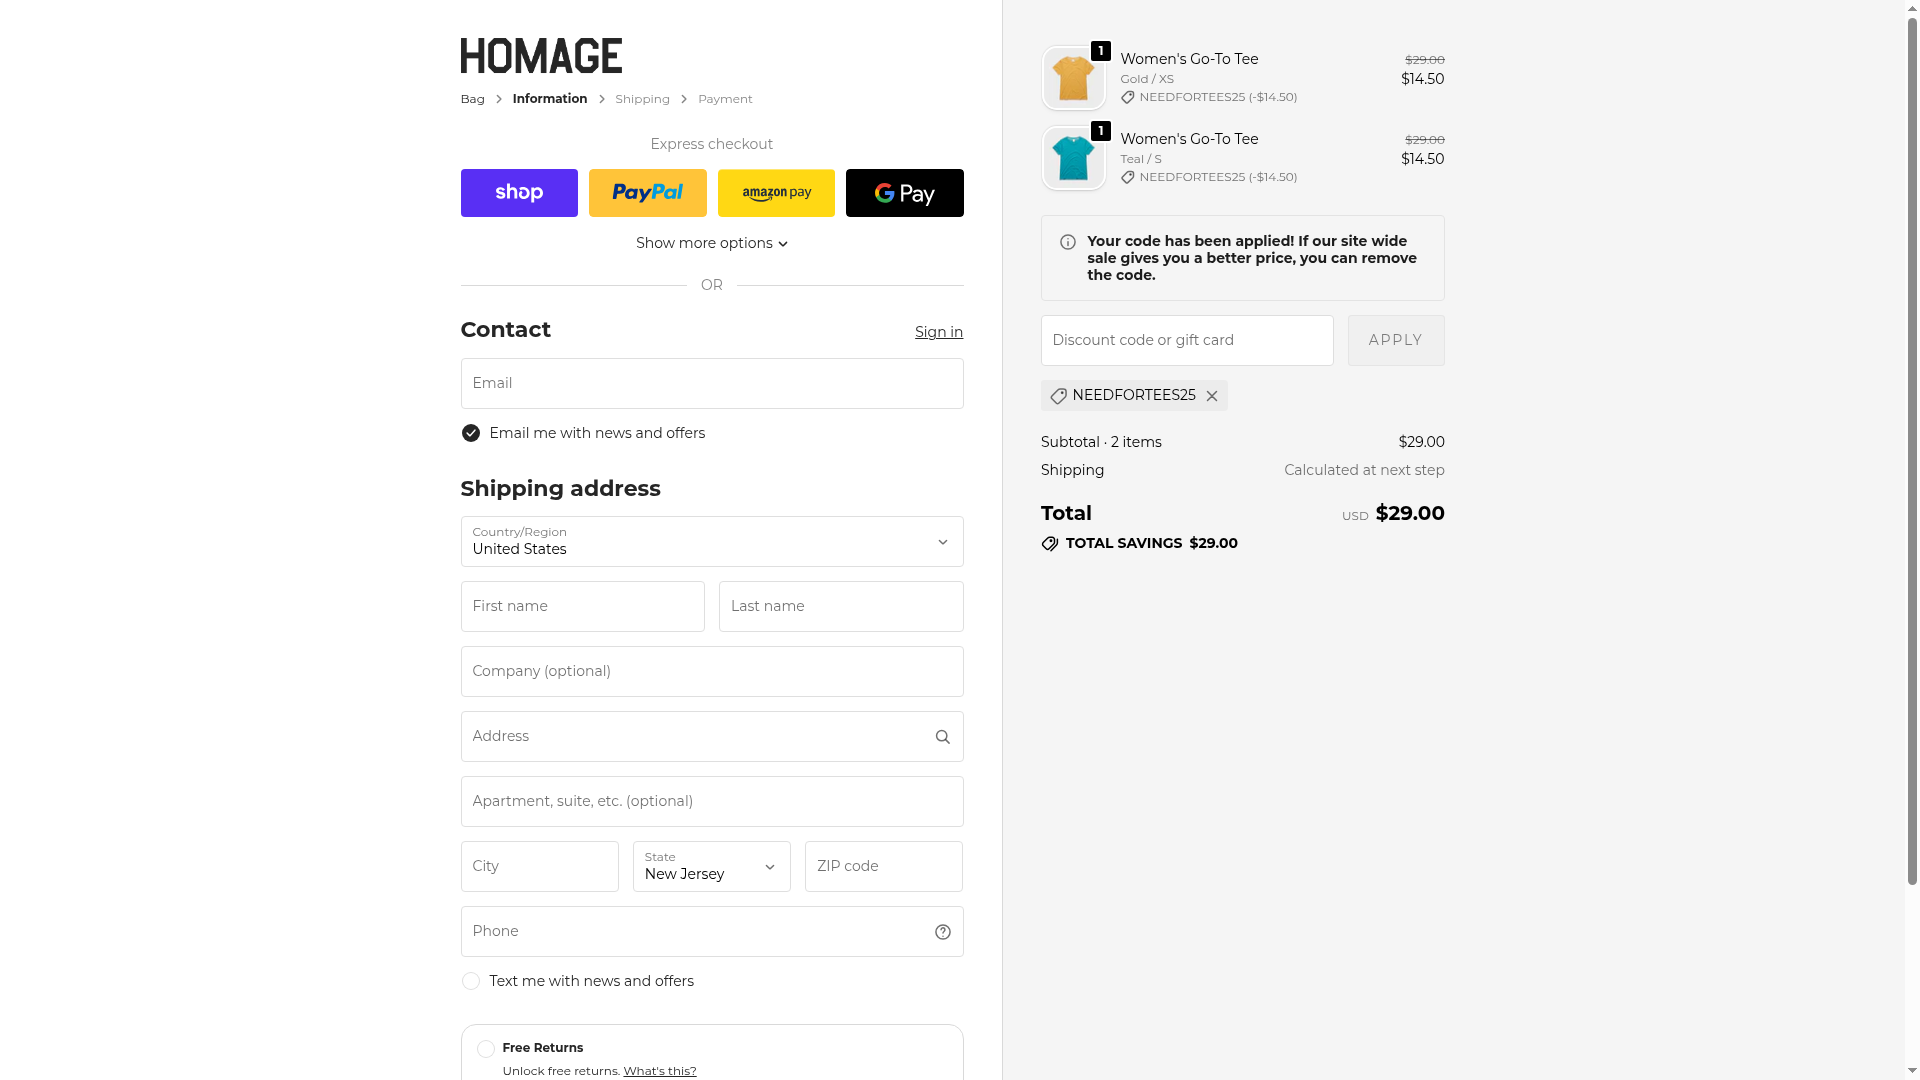Screen dimensions: 1920x1080
Task: Choose PayPal express checkout
Action: pos(647,193)
